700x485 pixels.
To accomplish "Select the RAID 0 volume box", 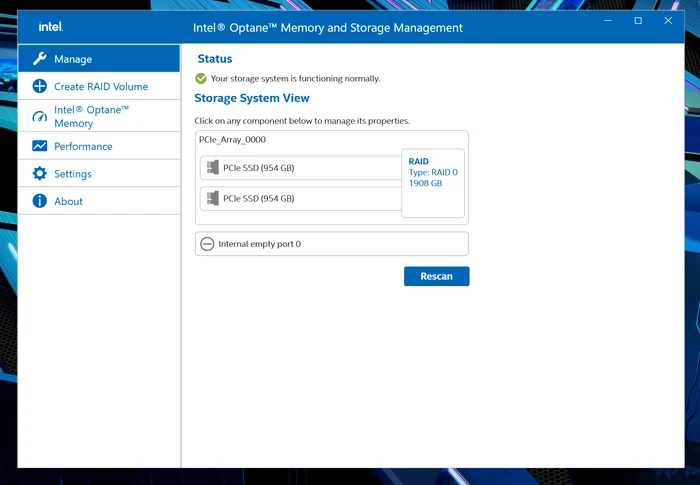I will (433, 183).
